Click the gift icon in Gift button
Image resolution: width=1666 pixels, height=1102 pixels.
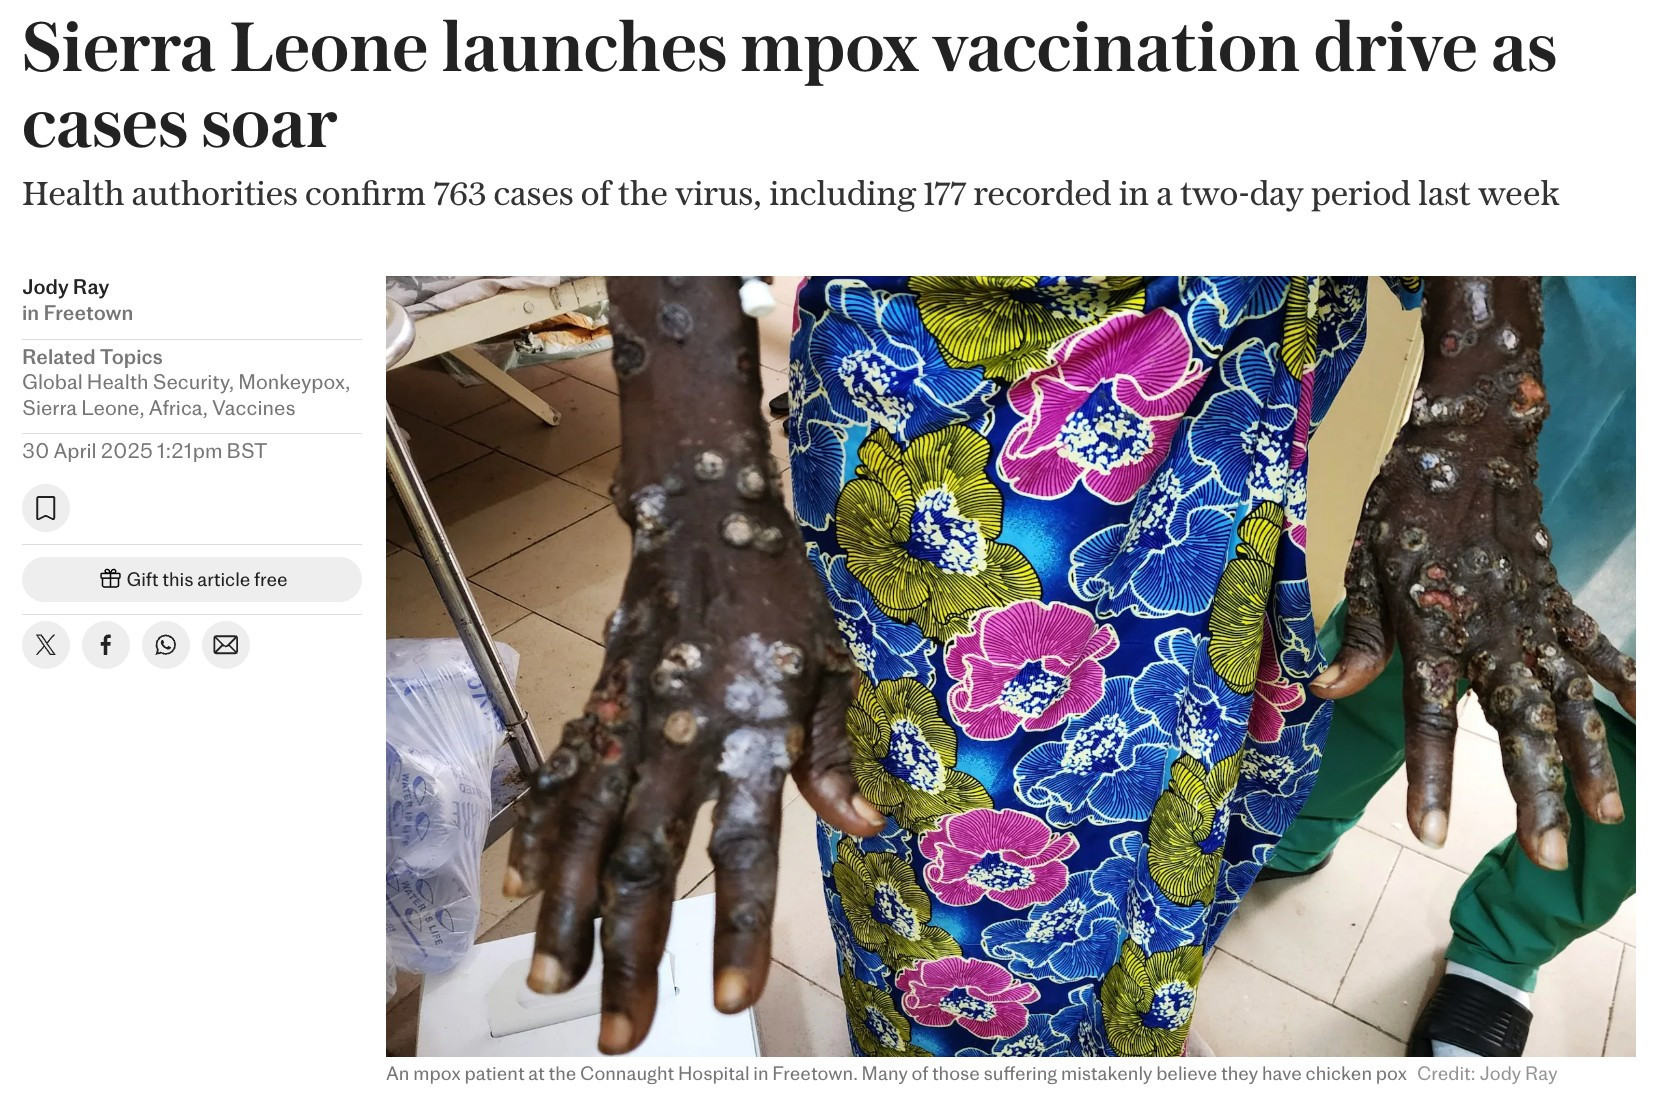110,579
